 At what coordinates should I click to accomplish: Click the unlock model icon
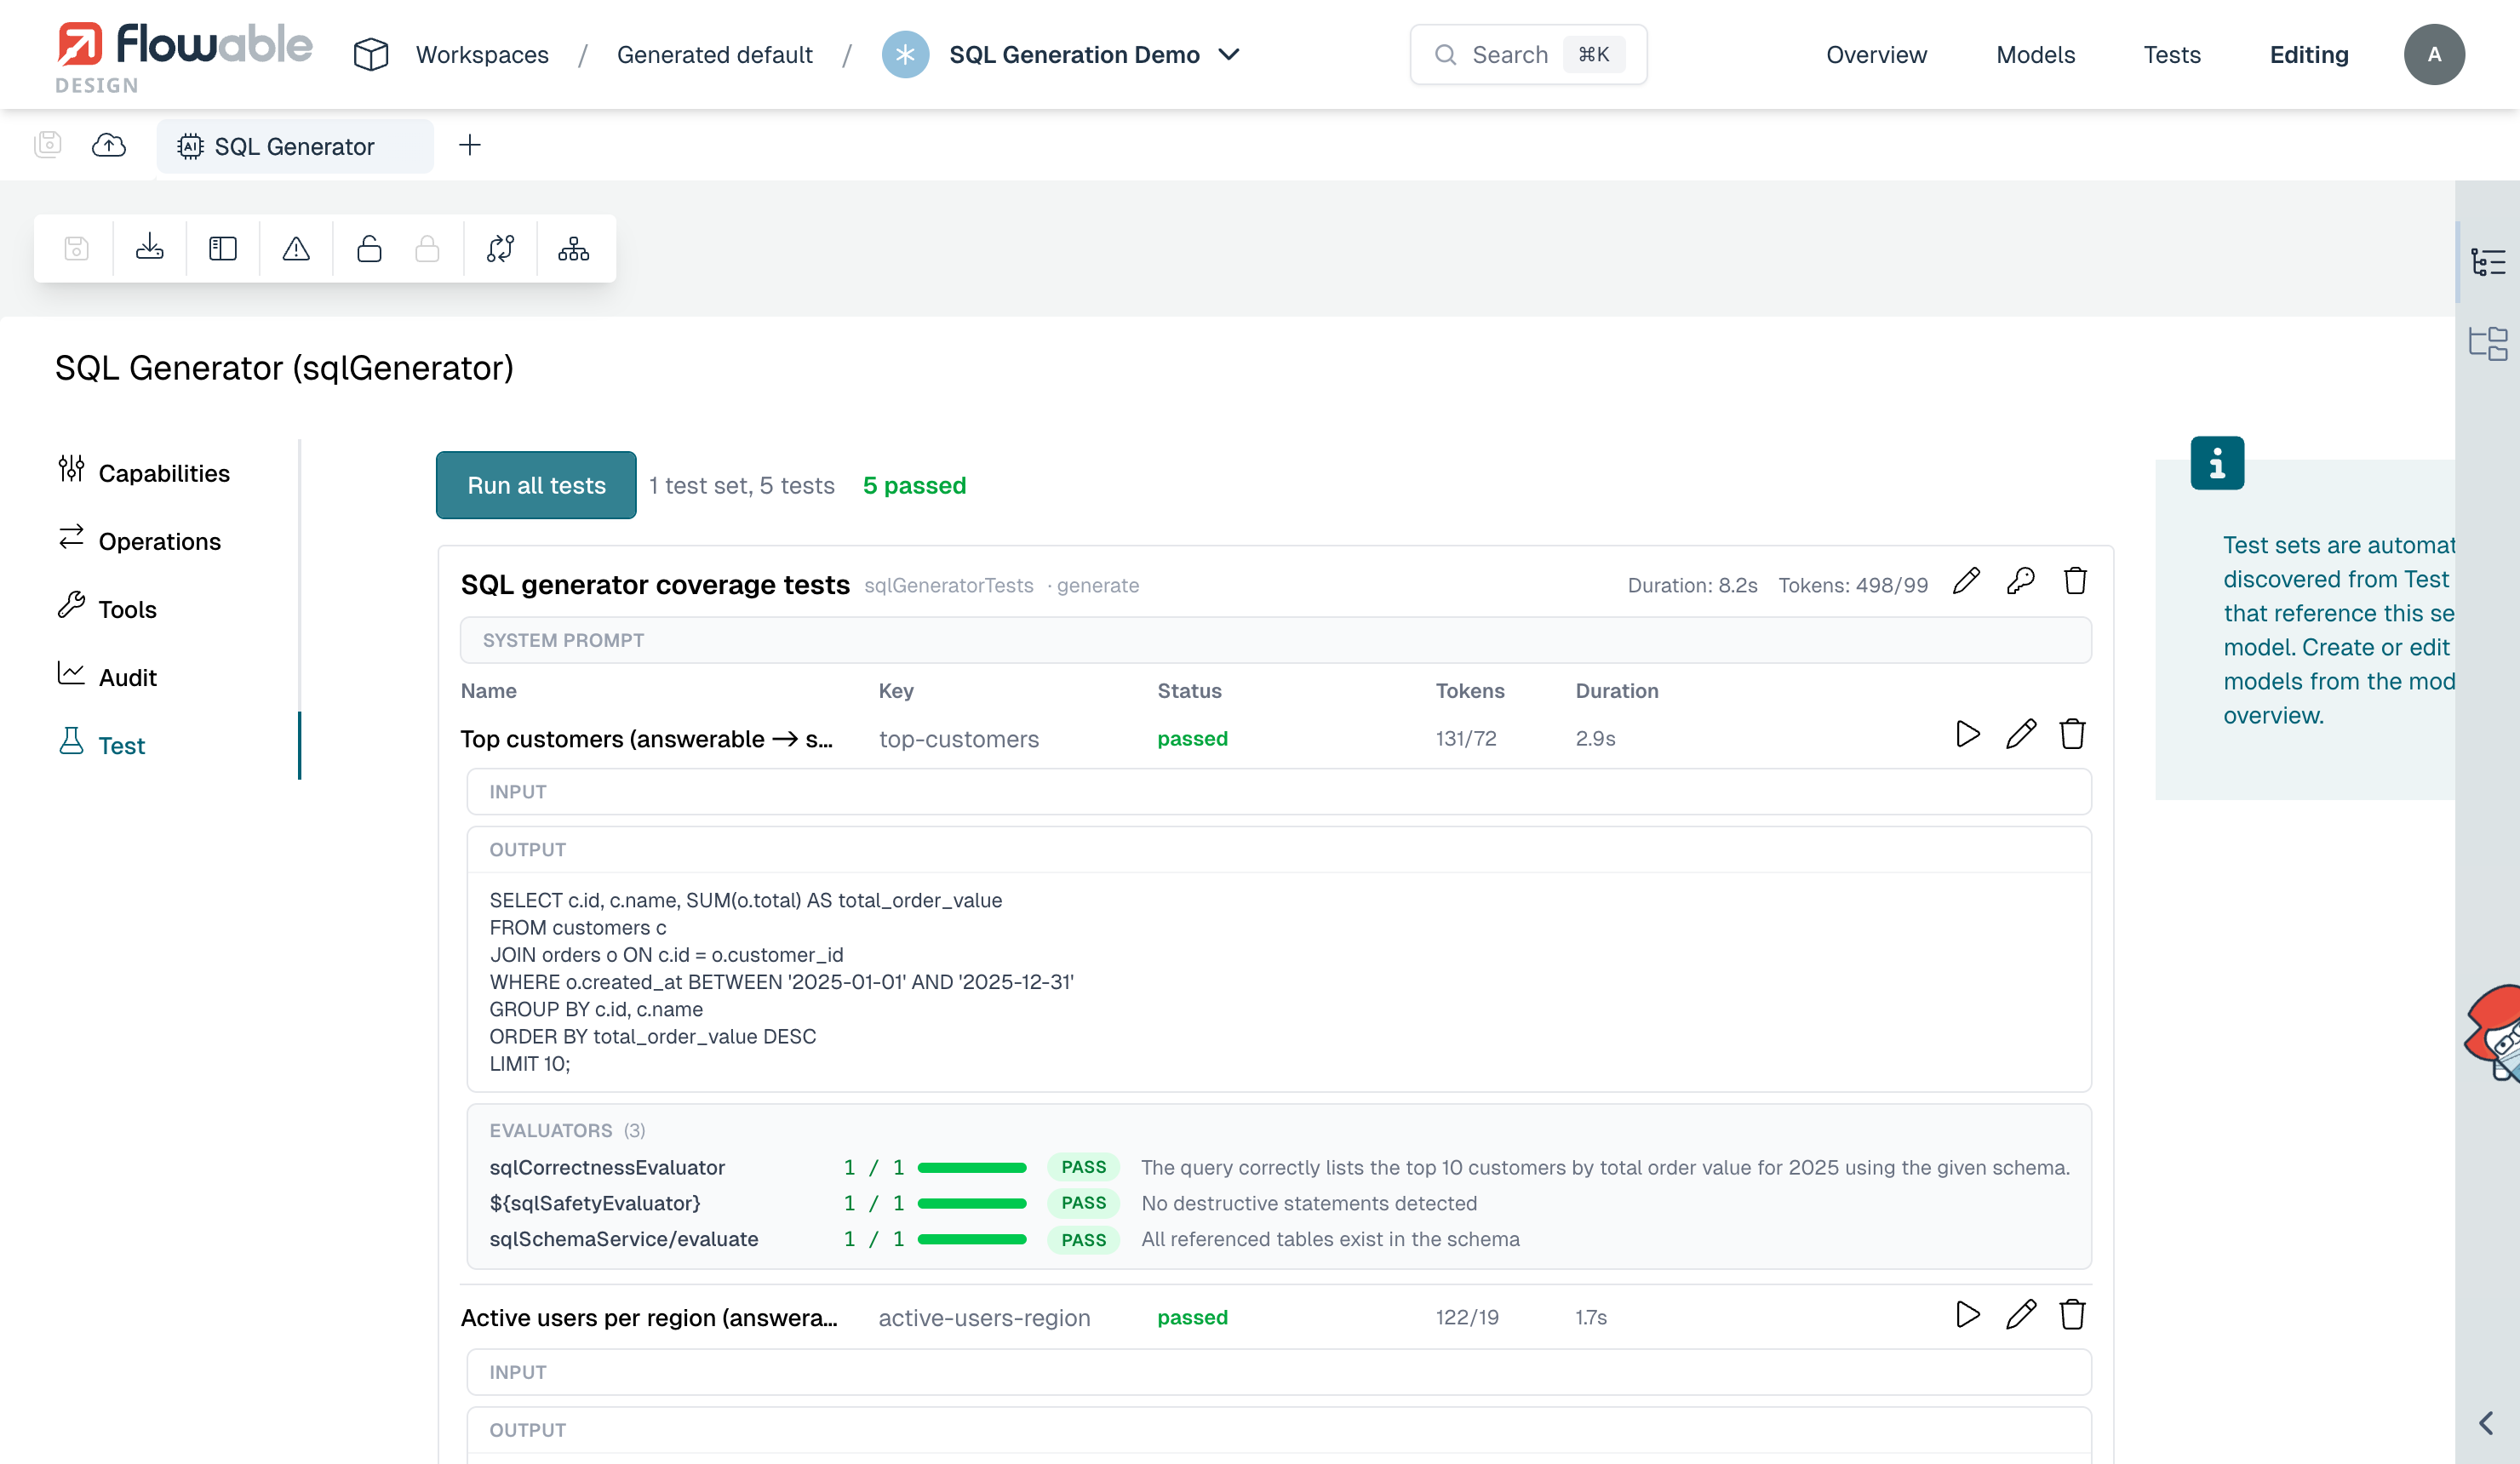point(369,248)
